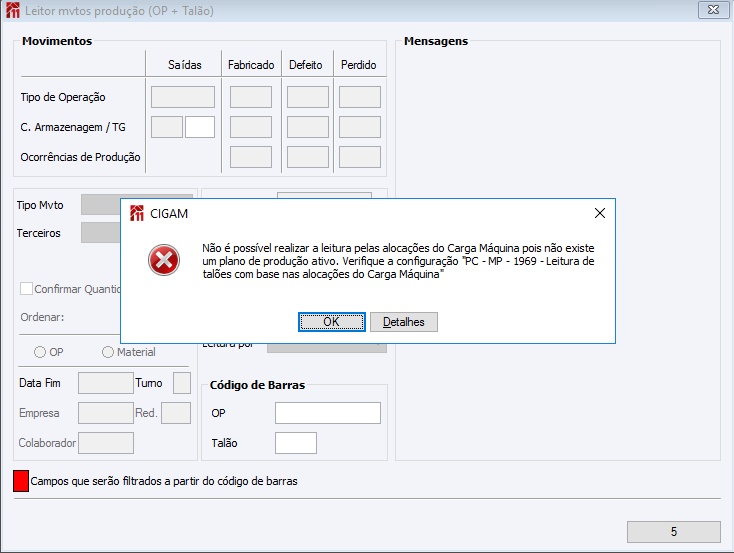Click Perdido Tipo de Operação field

click(360, 97)
